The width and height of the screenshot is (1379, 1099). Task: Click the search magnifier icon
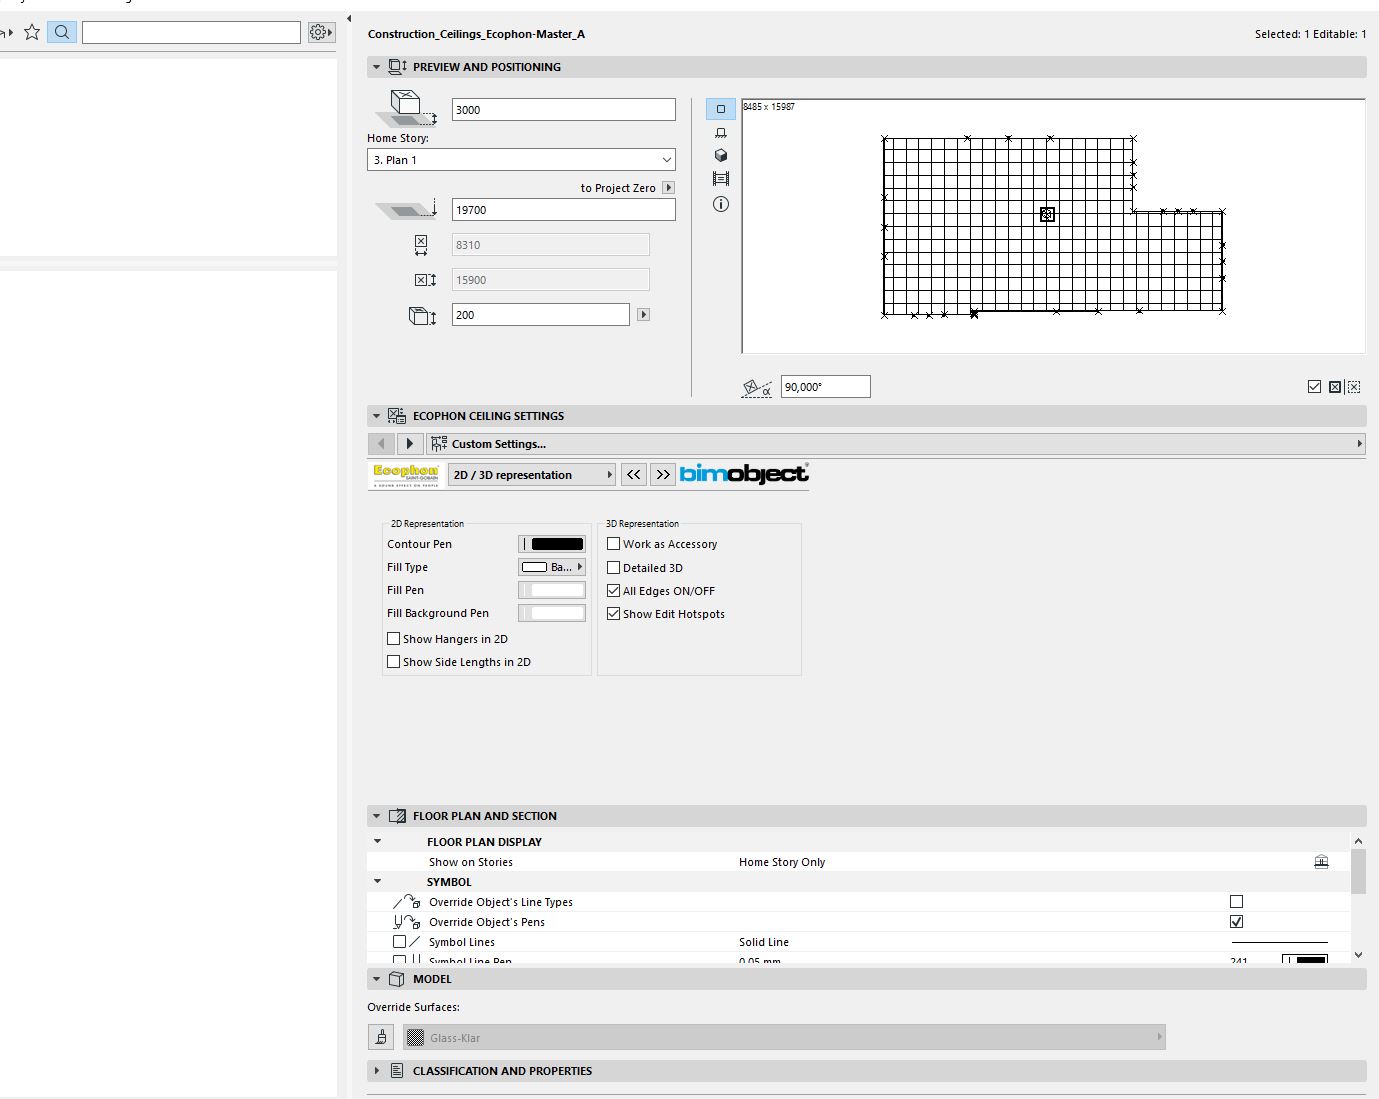pos(62,32)
